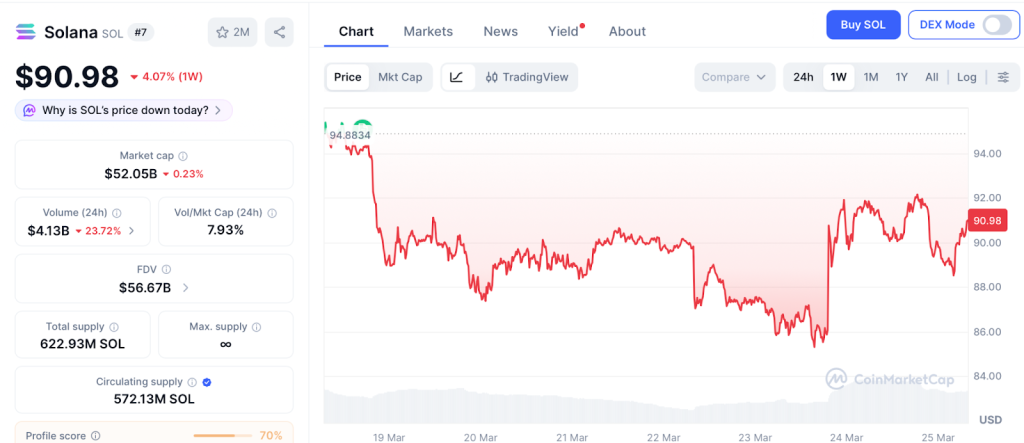The image size is (1024, 443).
Task: Open 'Why is SOL's price down today?'
Action: pyautogui.click(x=124, y=110)
